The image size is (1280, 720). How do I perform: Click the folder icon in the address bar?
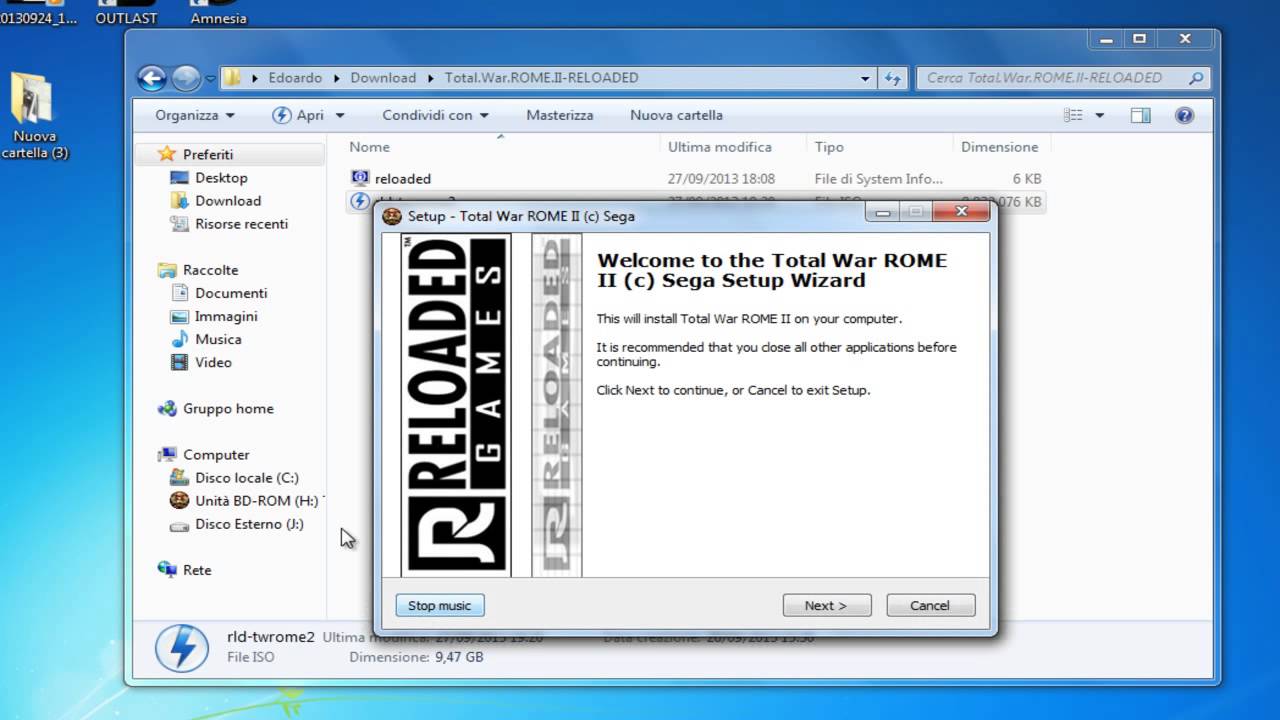tap(231, 78)
